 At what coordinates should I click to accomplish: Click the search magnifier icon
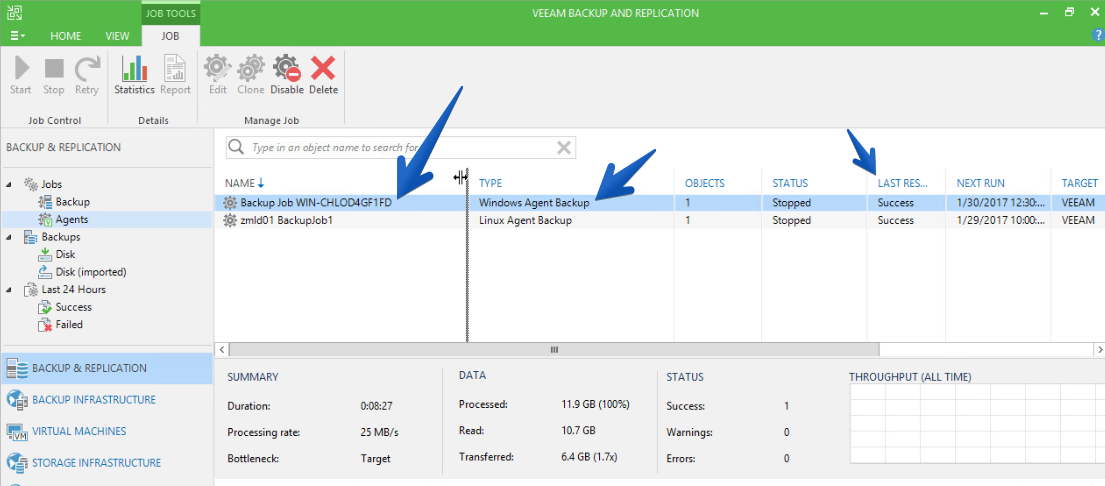(x=237, y=148)
